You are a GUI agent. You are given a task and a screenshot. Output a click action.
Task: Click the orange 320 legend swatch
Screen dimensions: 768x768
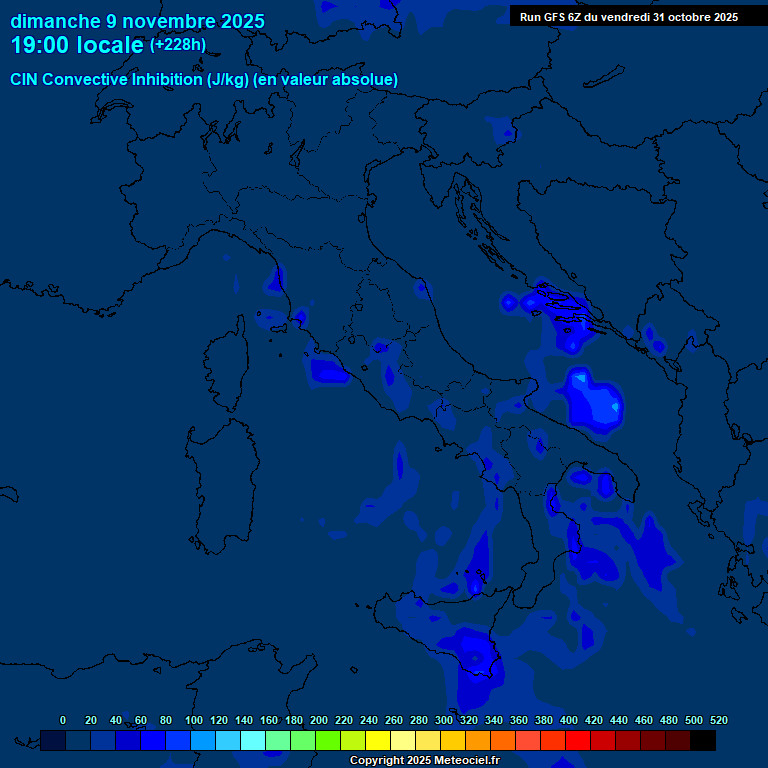tap(478, 741)
